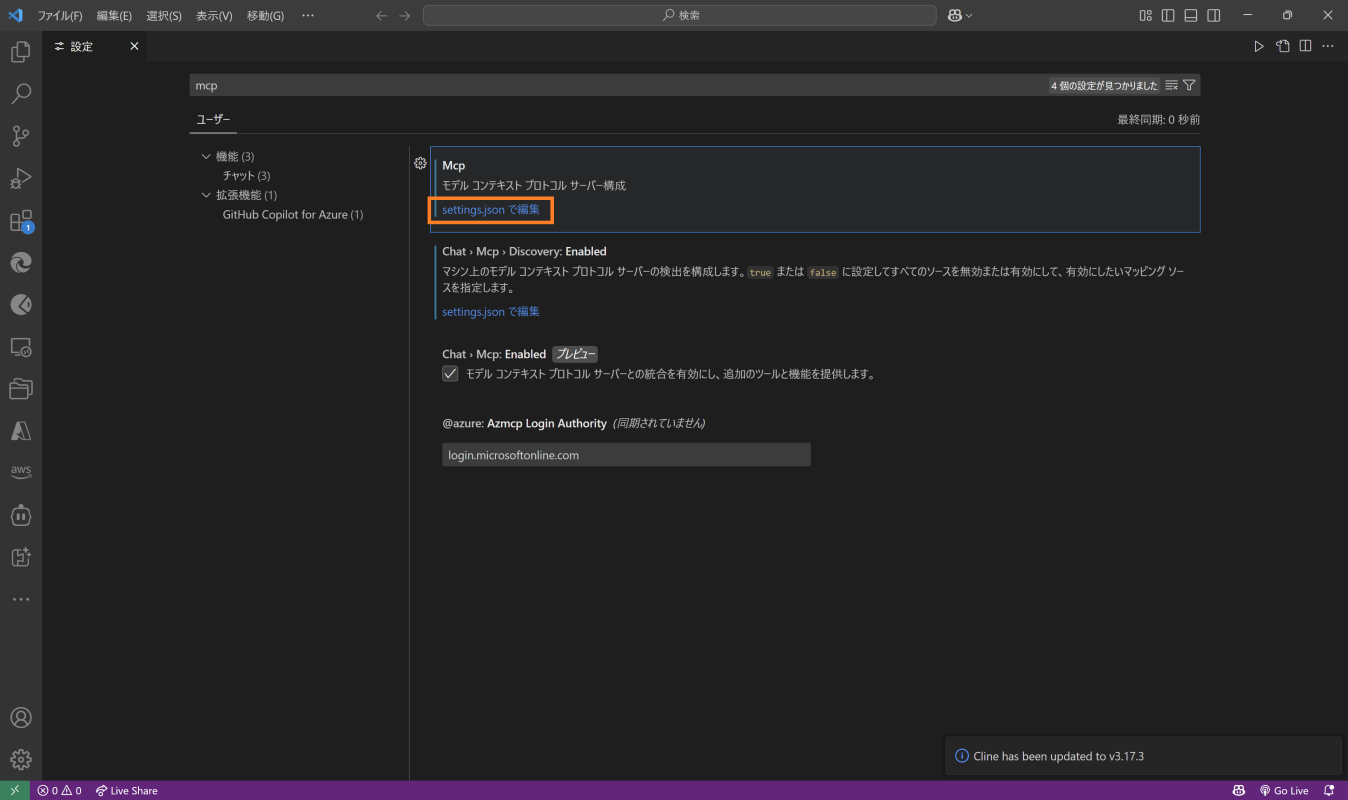The image size is (1348, 800).
Task: Open notifications bell in status bar
Action: 1329,790
